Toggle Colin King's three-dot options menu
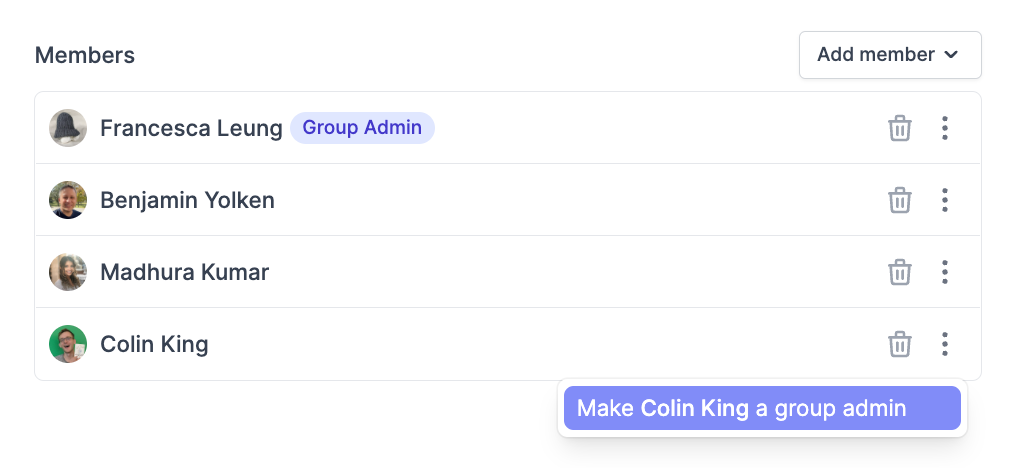Viewport: 1016px width, 468px height. pyautogui.click(x=945, y=344)
